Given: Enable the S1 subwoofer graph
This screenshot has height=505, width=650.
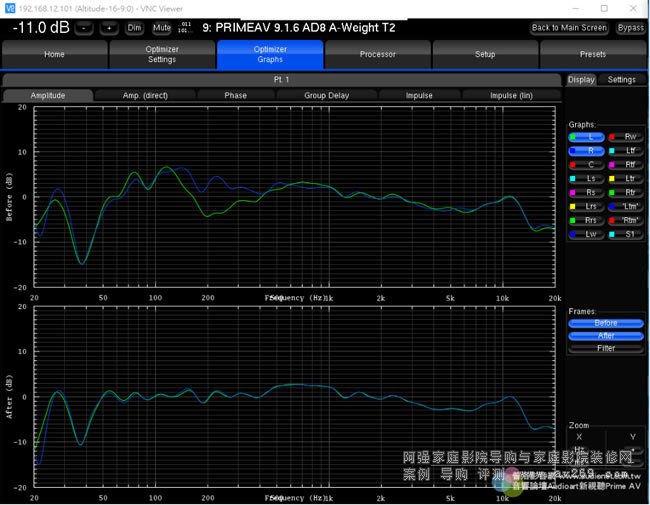Looking at the screenshot, I should click(625, 234).
